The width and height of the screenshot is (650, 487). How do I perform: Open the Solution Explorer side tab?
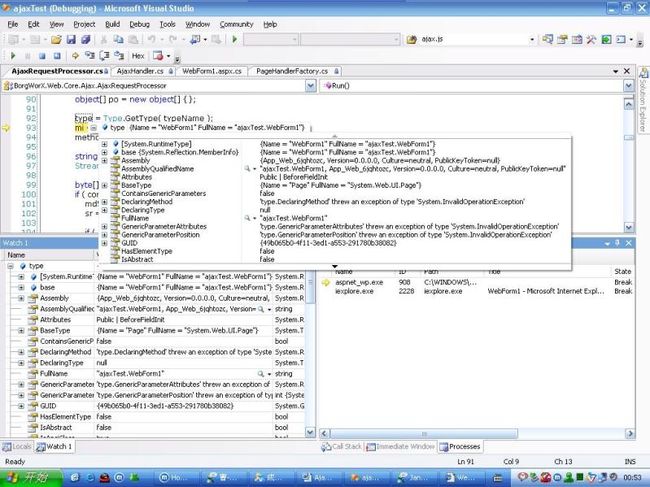click(x=643, y=99)
